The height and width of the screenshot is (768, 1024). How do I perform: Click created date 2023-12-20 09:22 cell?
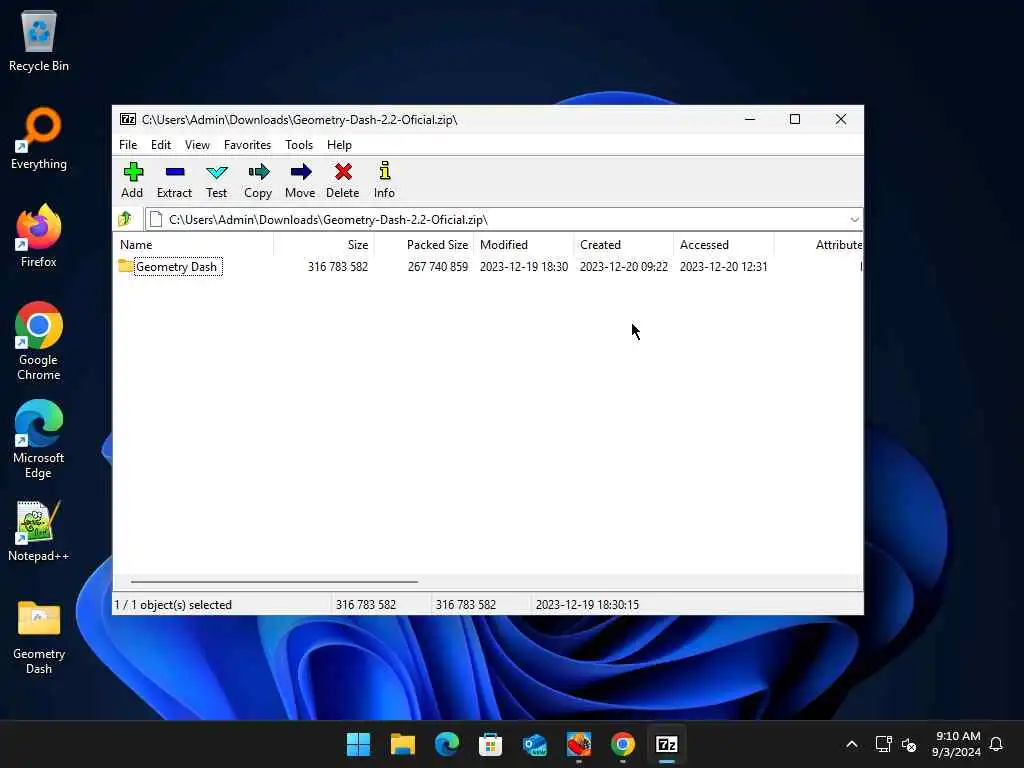[624, 266]
